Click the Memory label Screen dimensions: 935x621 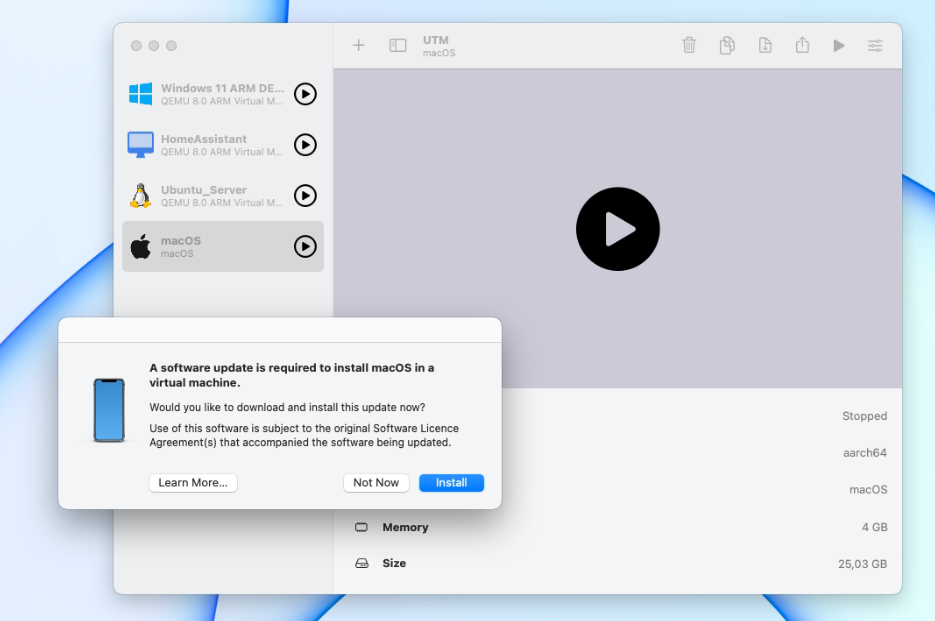(405, 527)
